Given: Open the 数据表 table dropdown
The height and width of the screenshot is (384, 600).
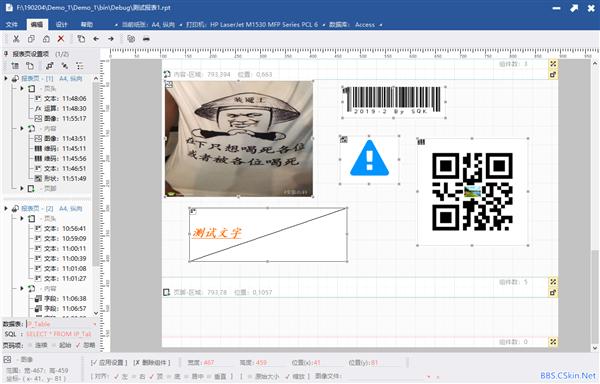Looking at the screenshot, I should point(62,324).
